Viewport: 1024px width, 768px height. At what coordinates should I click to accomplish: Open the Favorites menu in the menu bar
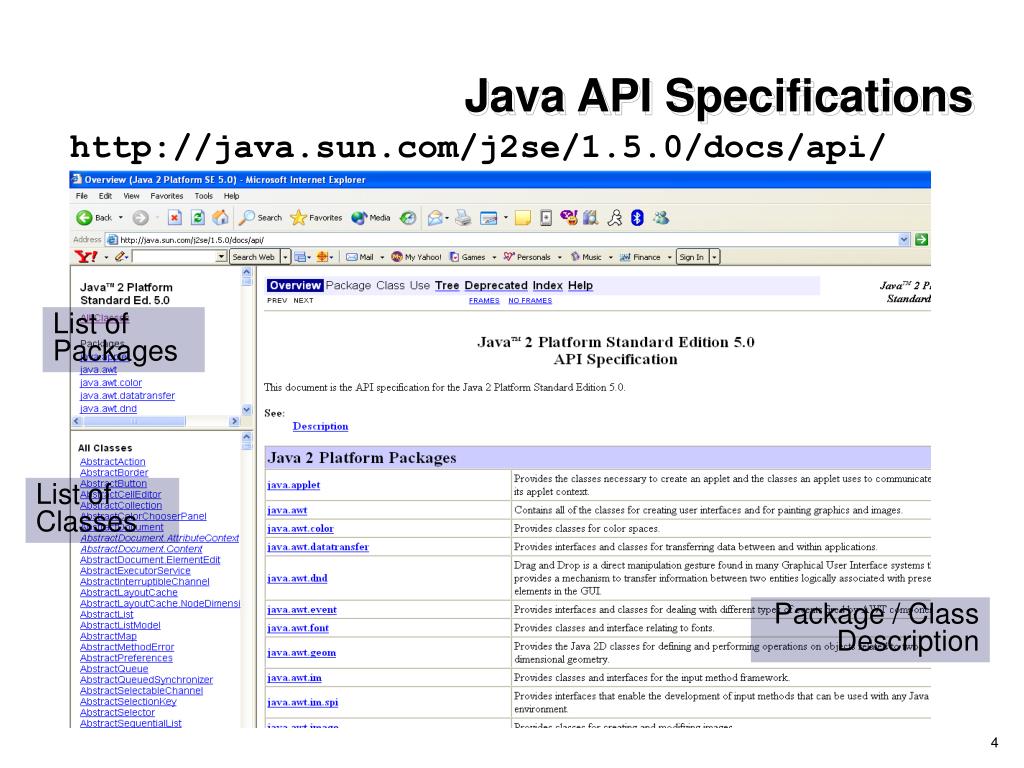pyautogui.click(x=167, y=196)
